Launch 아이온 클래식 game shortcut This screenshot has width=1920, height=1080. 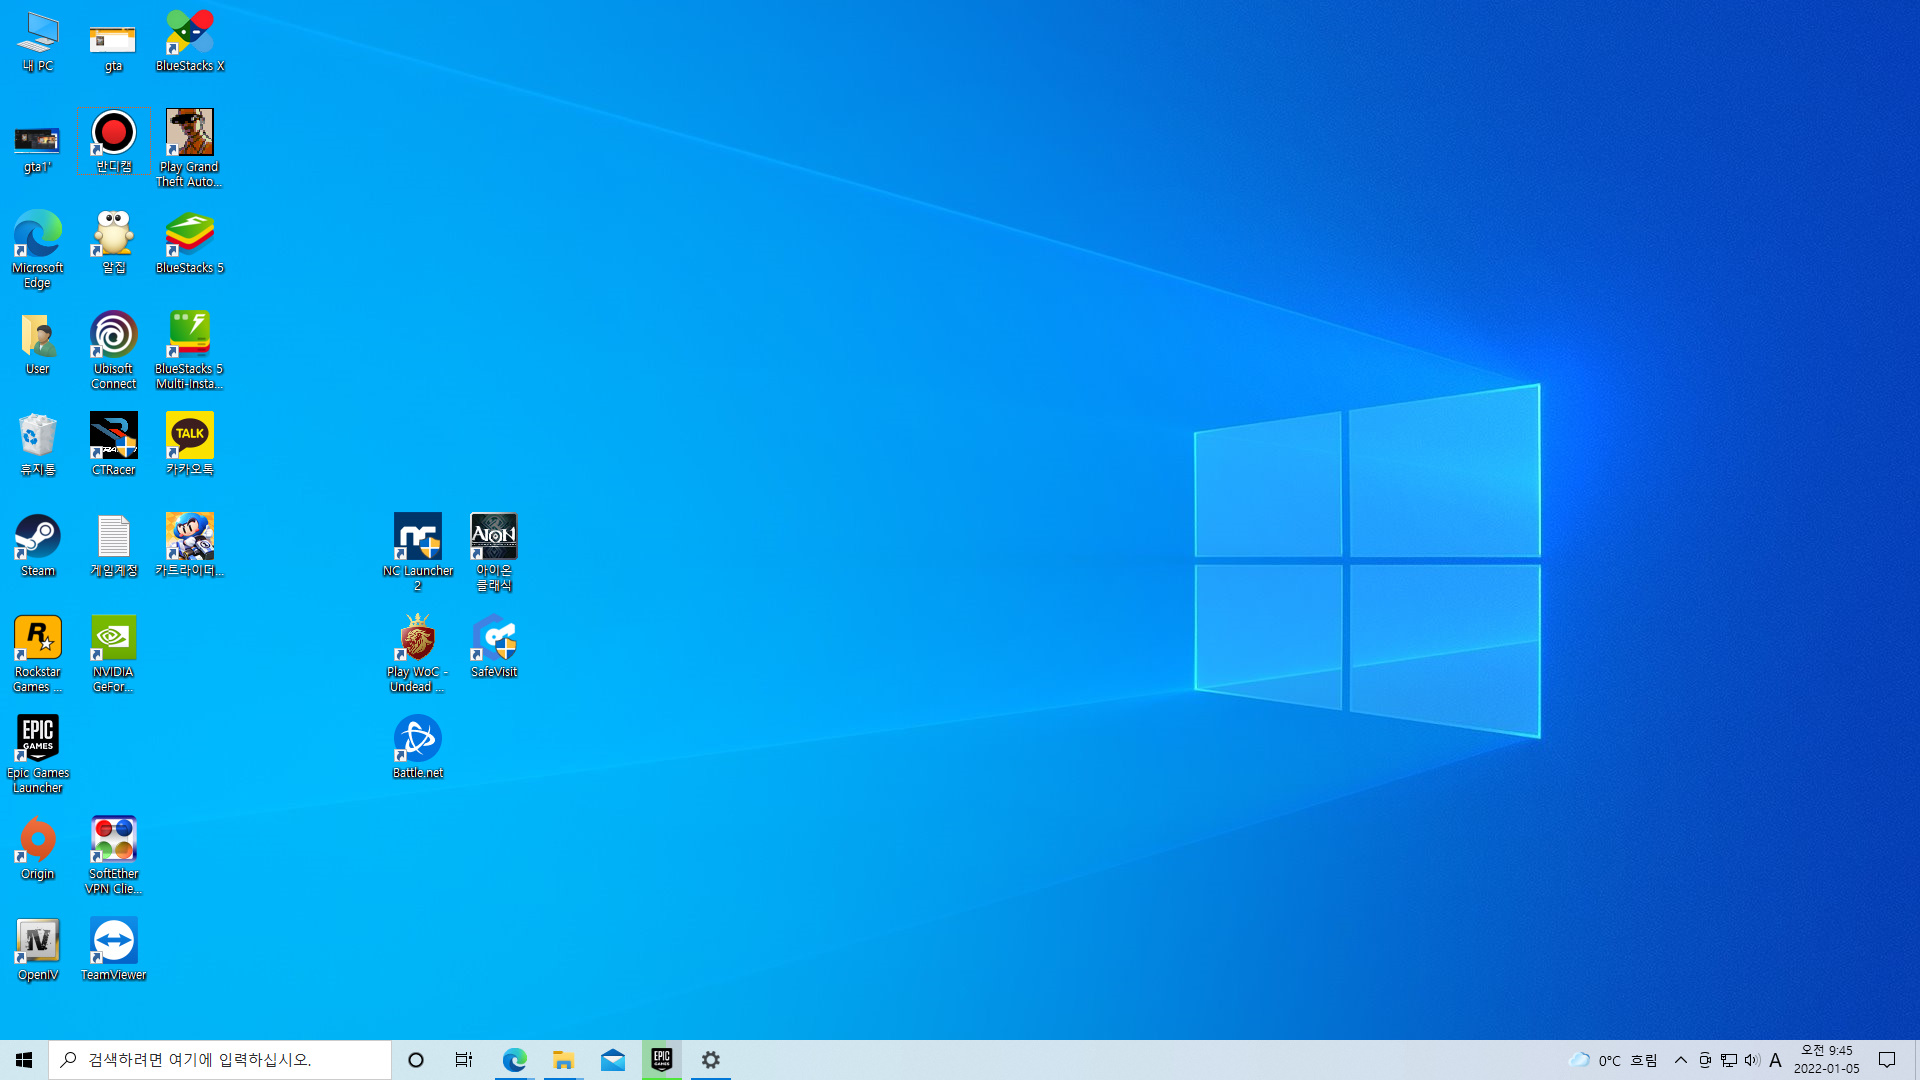[x=494, y=554]
